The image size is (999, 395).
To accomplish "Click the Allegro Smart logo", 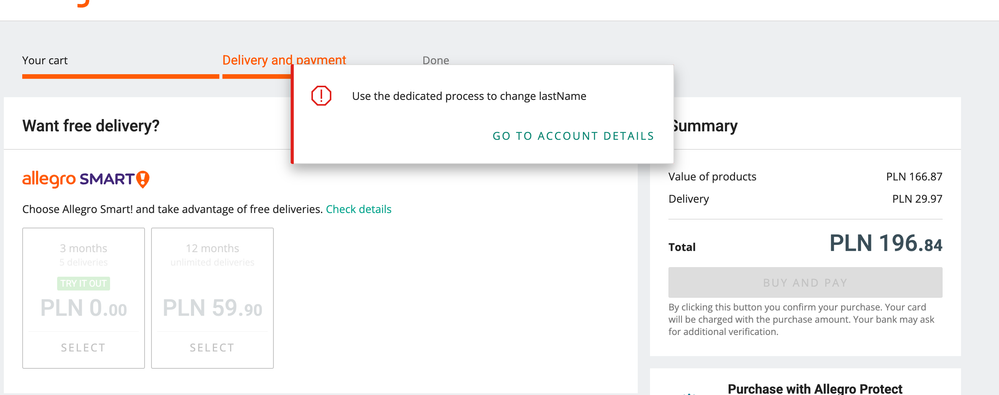I will [x=86, y=179].
